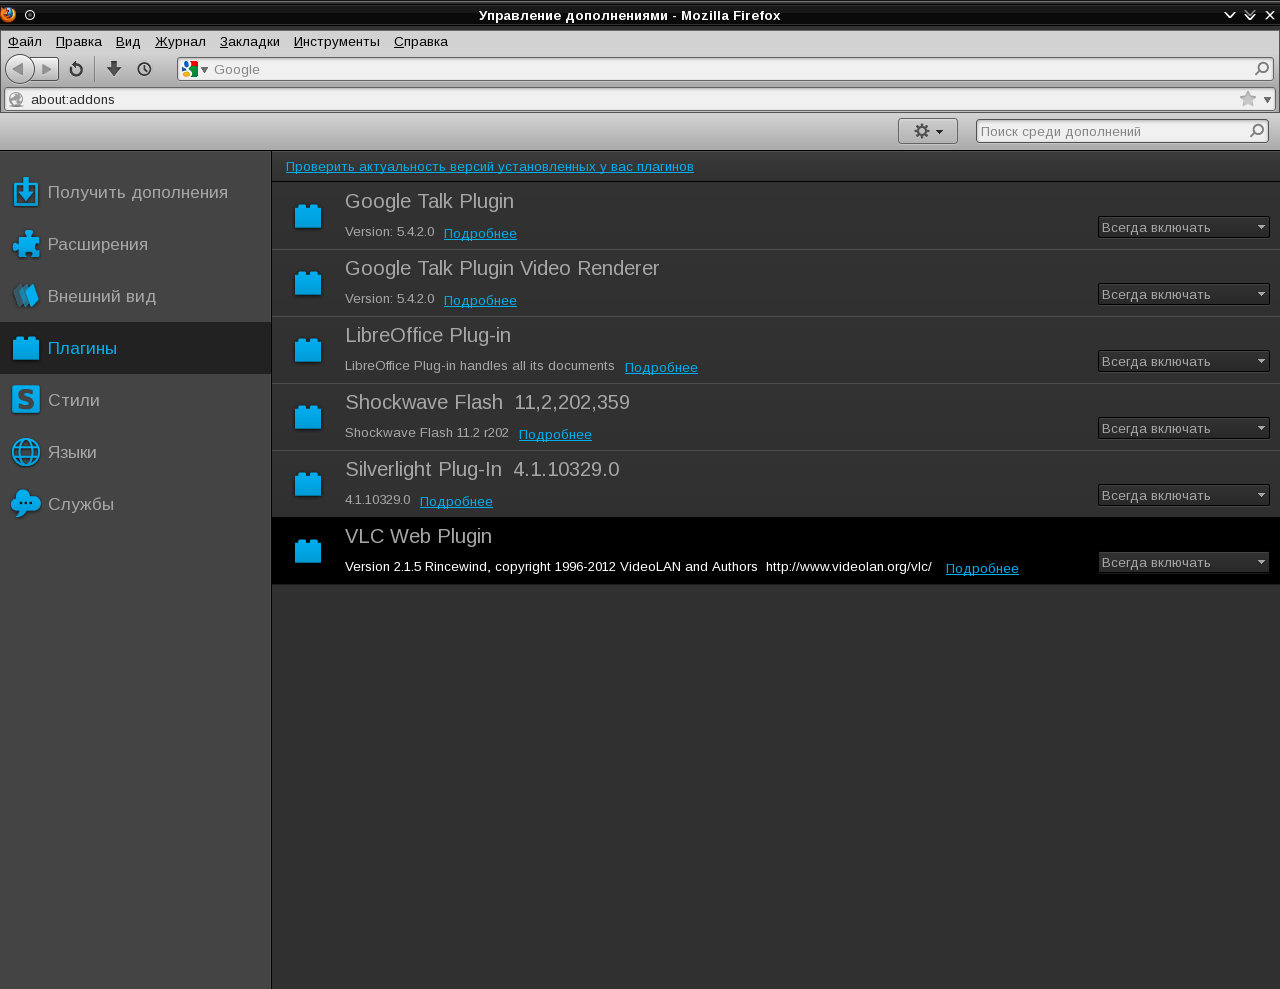Go to Получить дополнения category
This screenshot has height=989, width=1280.
pos(135,192)
